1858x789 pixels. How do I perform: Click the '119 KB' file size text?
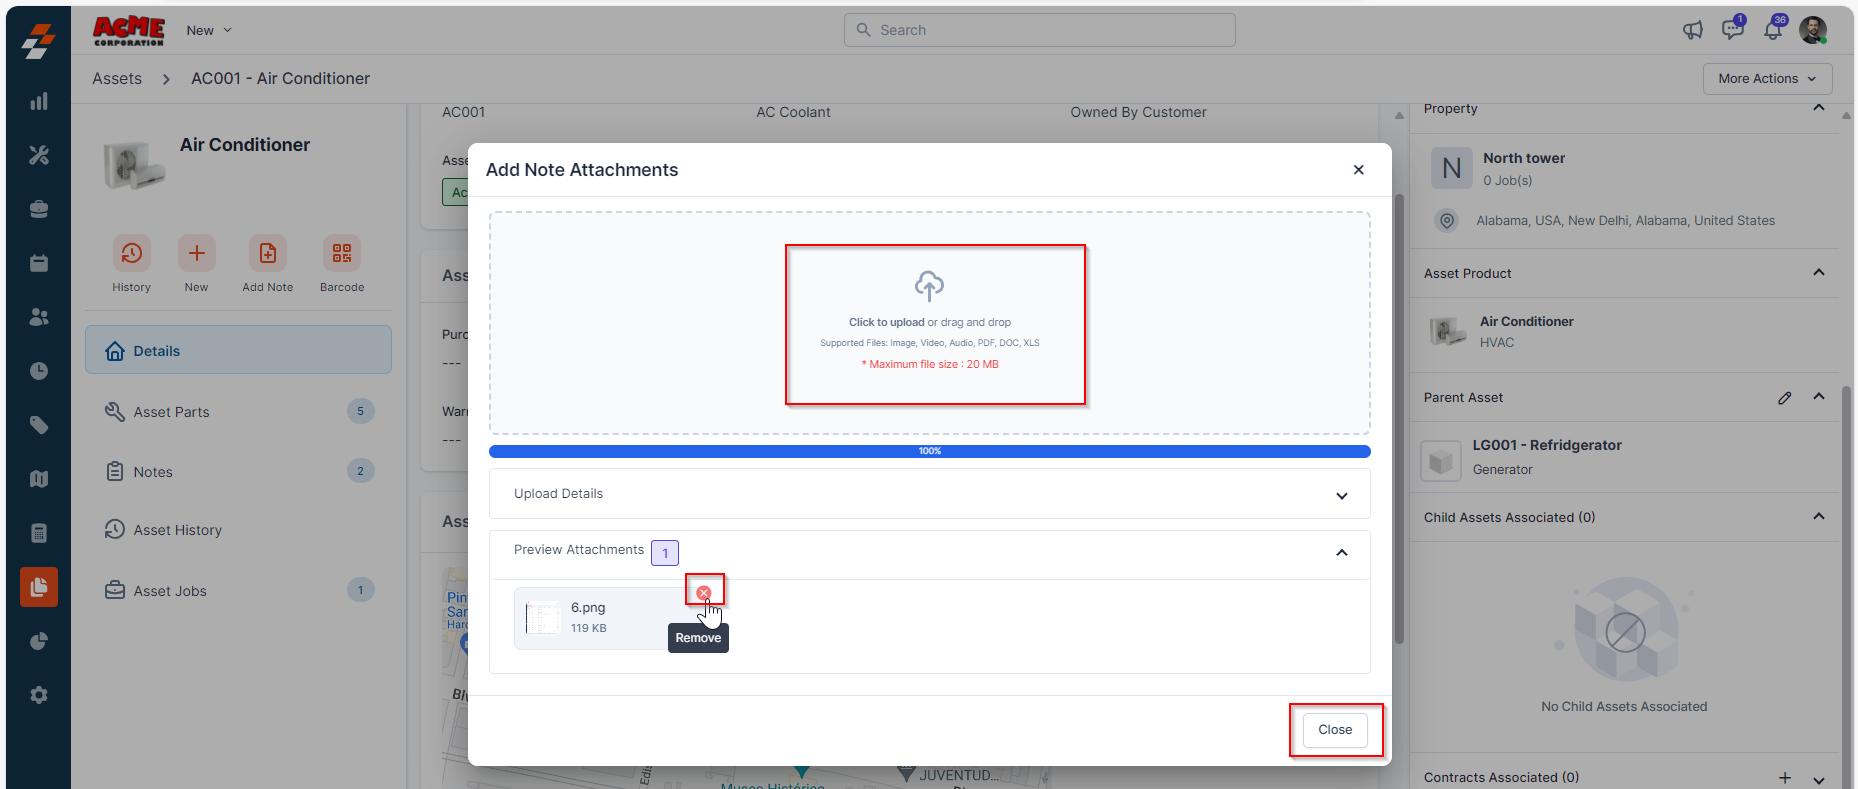point(589,628)
